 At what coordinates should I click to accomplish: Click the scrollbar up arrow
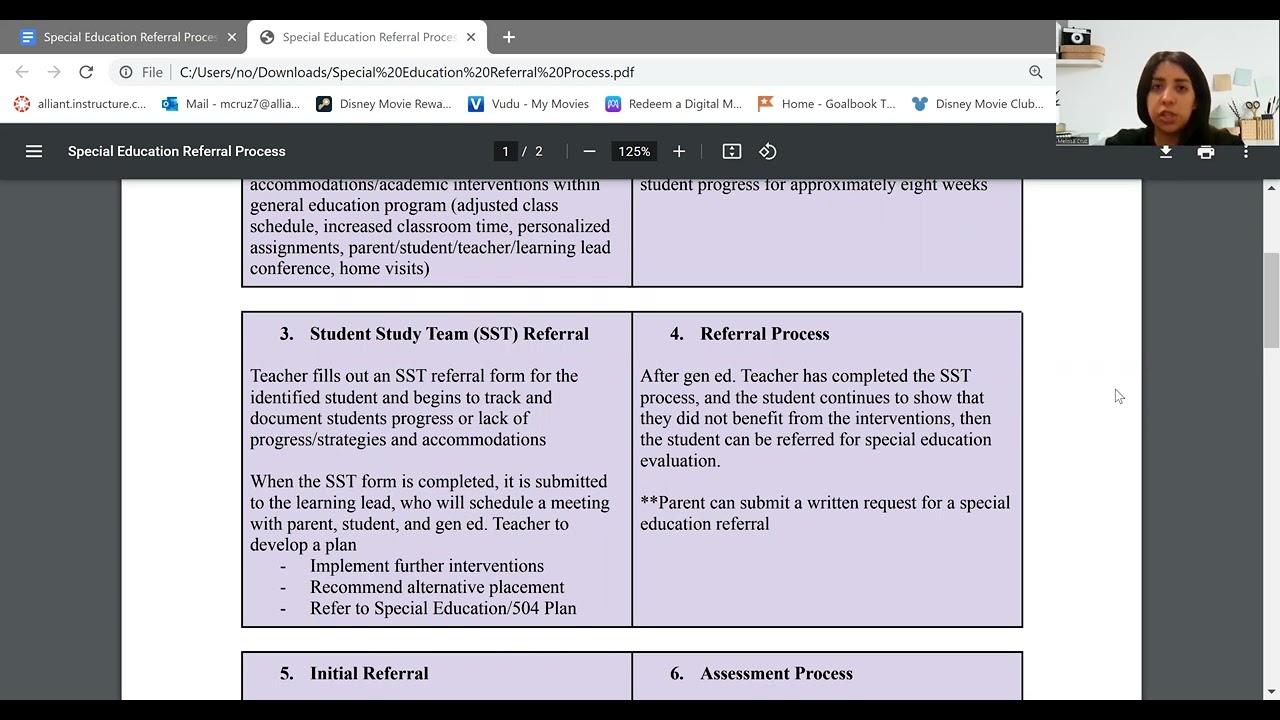click(x=1272, y=188)
